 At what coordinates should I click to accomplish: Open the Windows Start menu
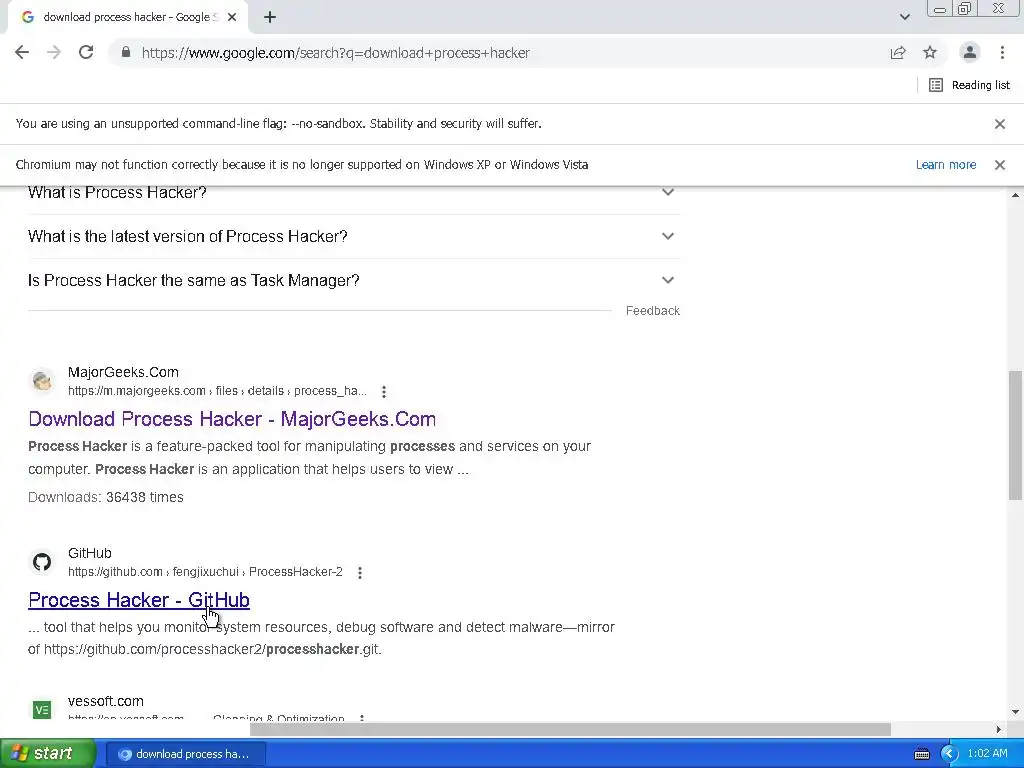pos(47,754)
